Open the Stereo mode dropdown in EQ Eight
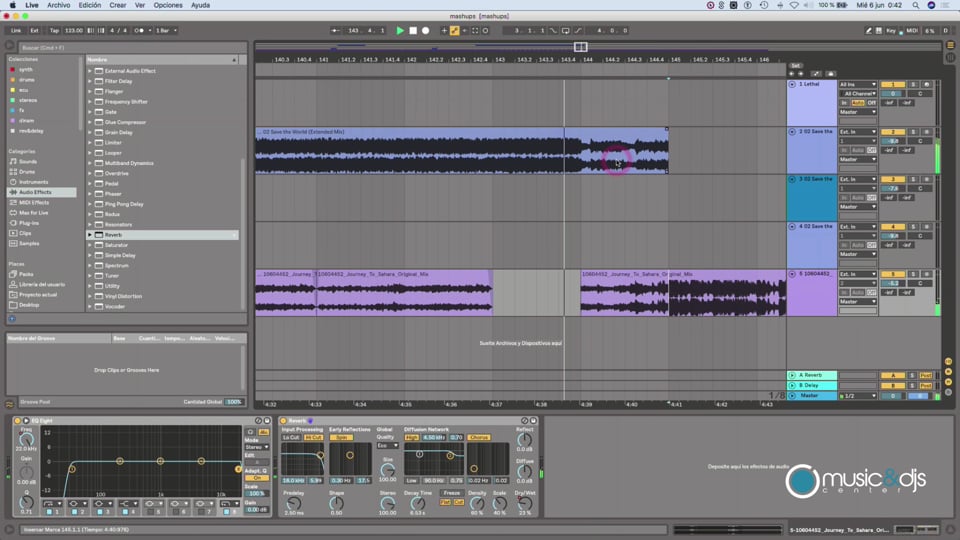The height and width of the screenshot is (540, 960). [x=257, y=447]
